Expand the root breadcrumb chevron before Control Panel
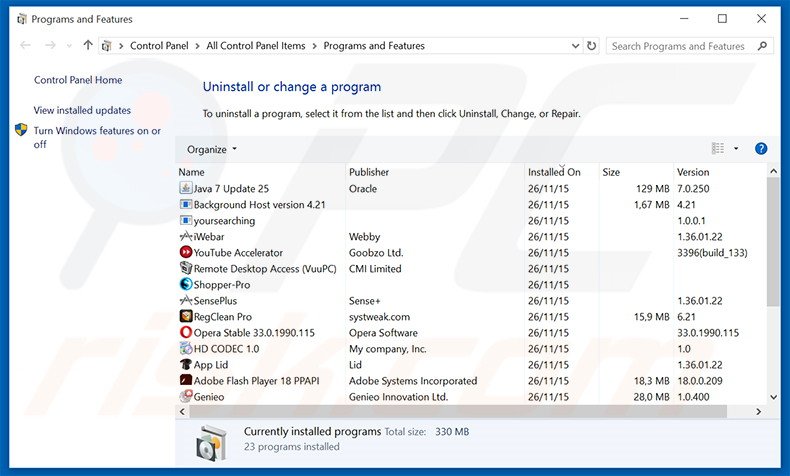Image resolution: width=790 pixels, height=476 pixels. tap(121, 46)
